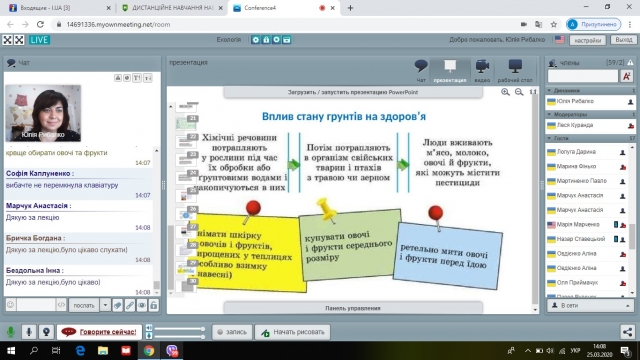This screenshot has height=360, width=640.
Task: Toggle the eye visibility icon in chat
Action: (x=142, y=305)
